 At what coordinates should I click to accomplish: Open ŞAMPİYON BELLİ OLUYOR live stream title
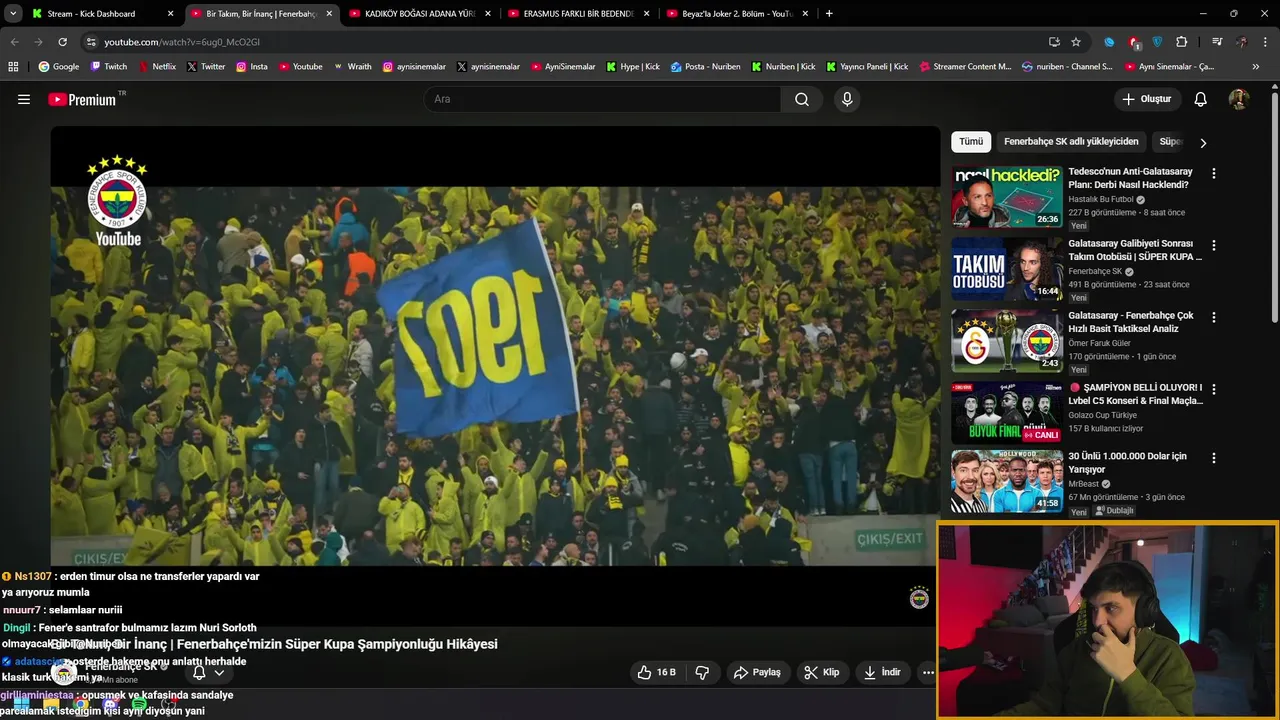pos(1135,394)
